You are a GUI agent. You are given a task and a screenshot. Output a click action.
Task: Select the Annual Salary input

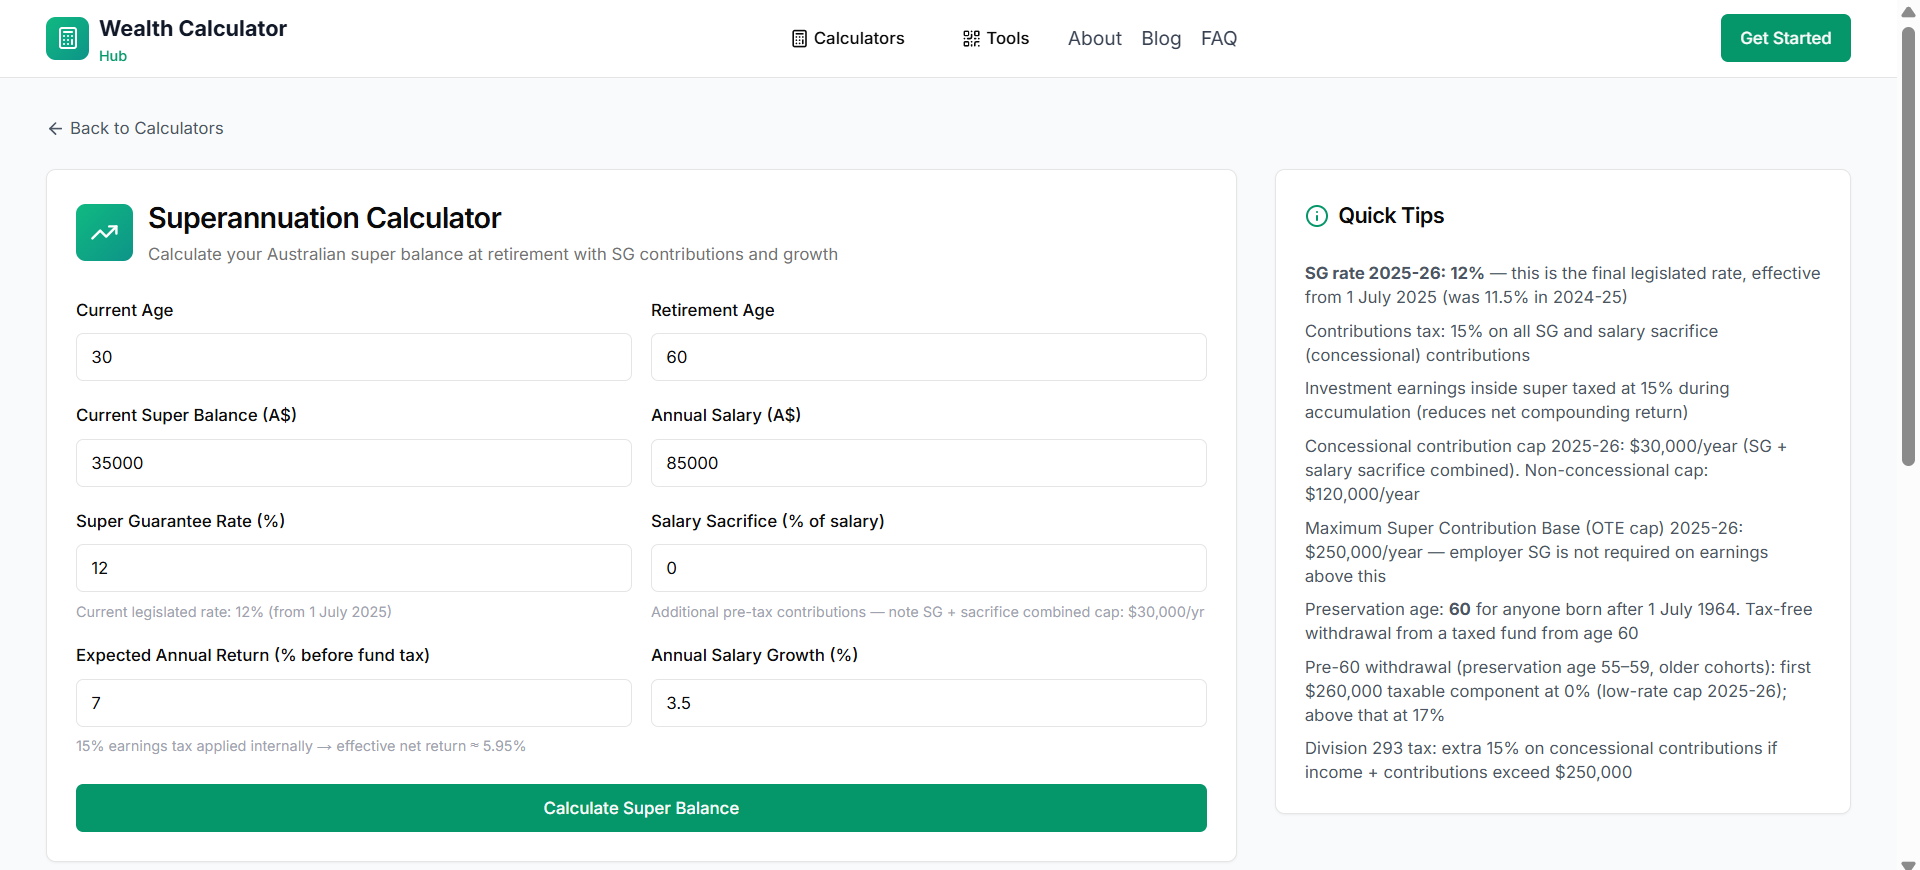[929, 463]
